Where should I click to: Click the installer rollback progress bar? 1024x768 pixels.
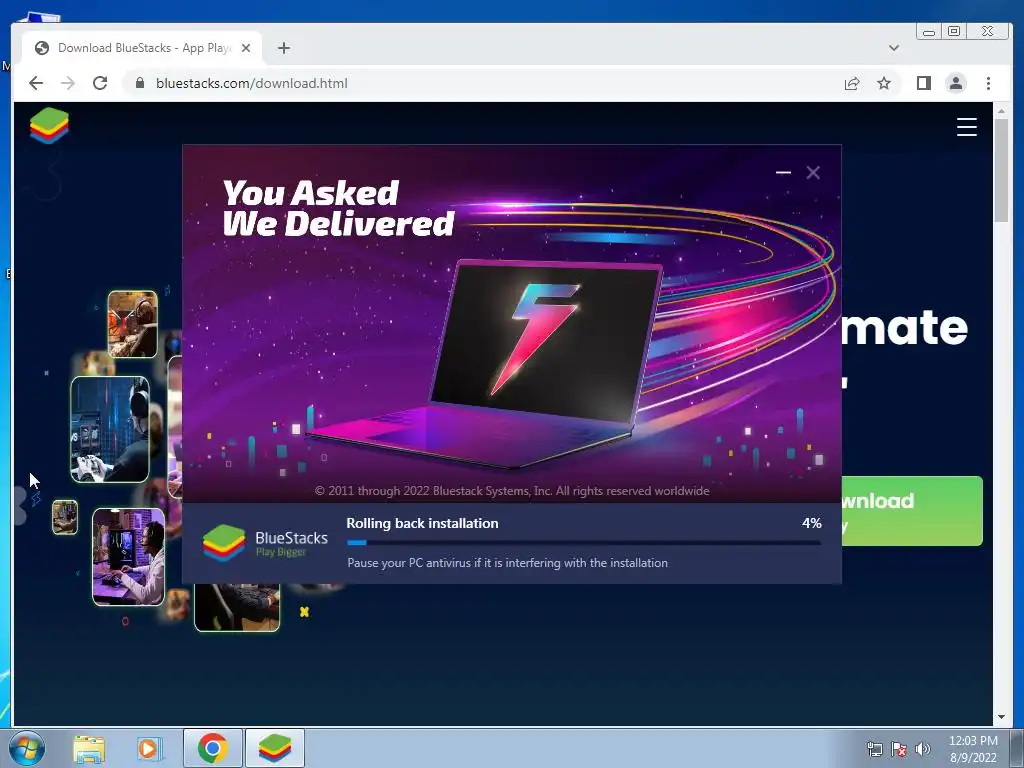tap(584, 543)
